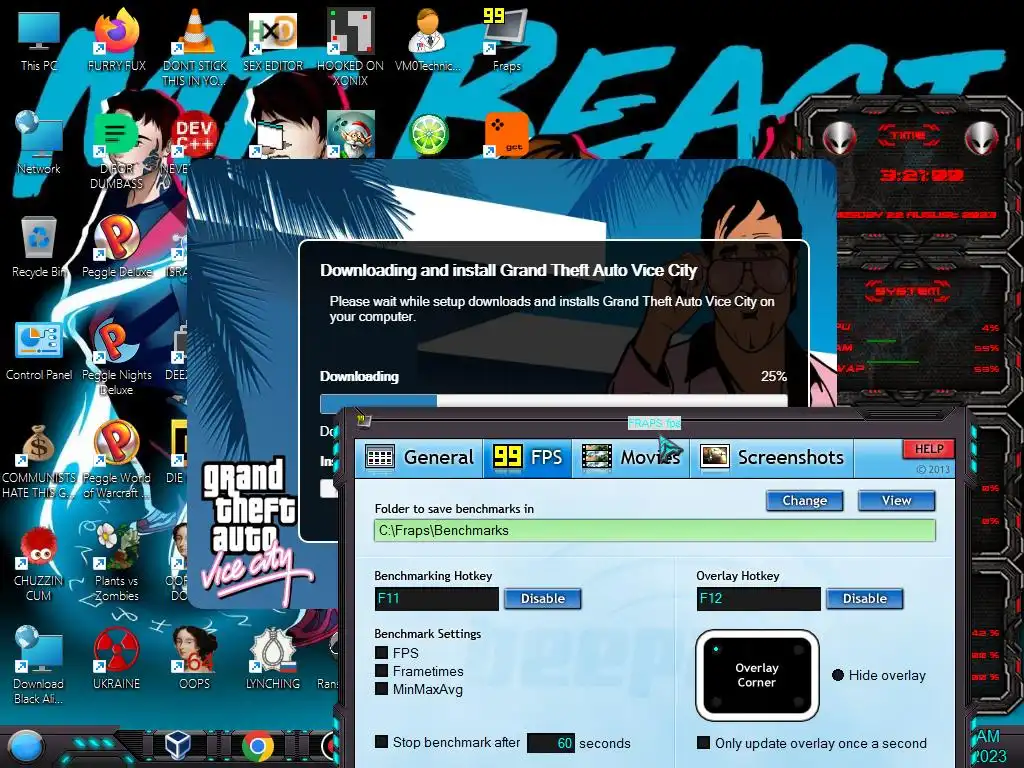Open the Dev C++ desktop shortcut
Screen dimensions: 1024x768
click(194, 136)
